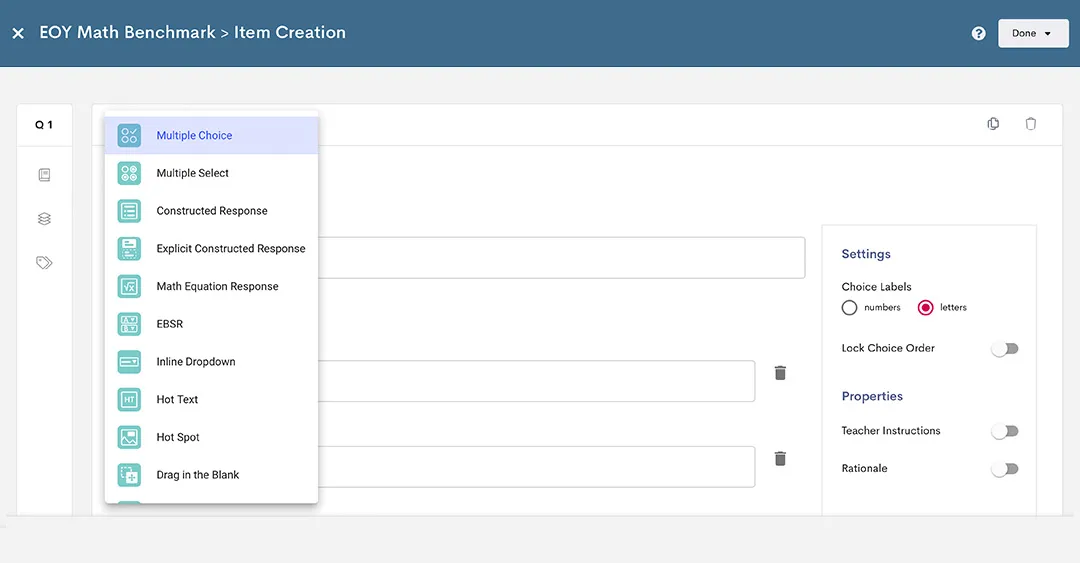Open the help question mark icon

pyautogui.click(x=978, y=33)
